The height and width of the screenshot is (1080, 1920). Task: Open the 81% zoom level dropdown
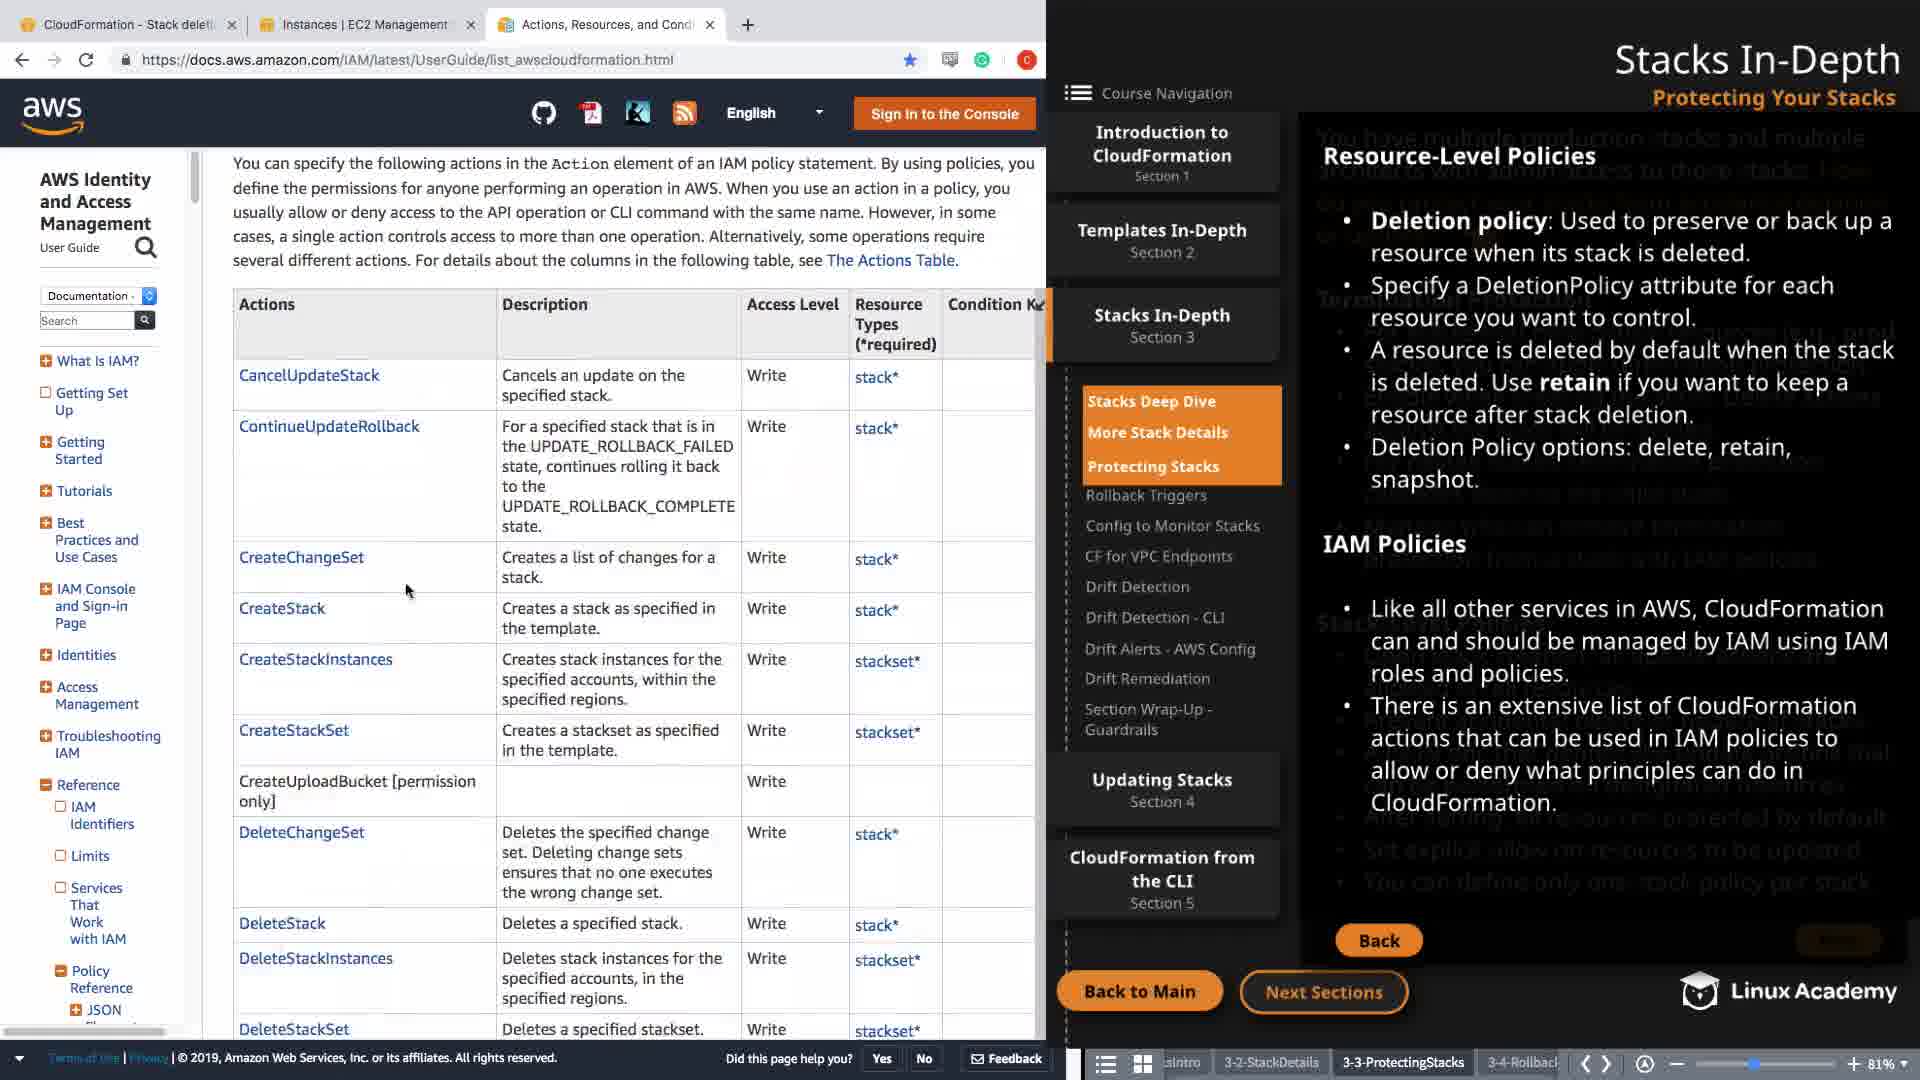click(1888, 1064)
